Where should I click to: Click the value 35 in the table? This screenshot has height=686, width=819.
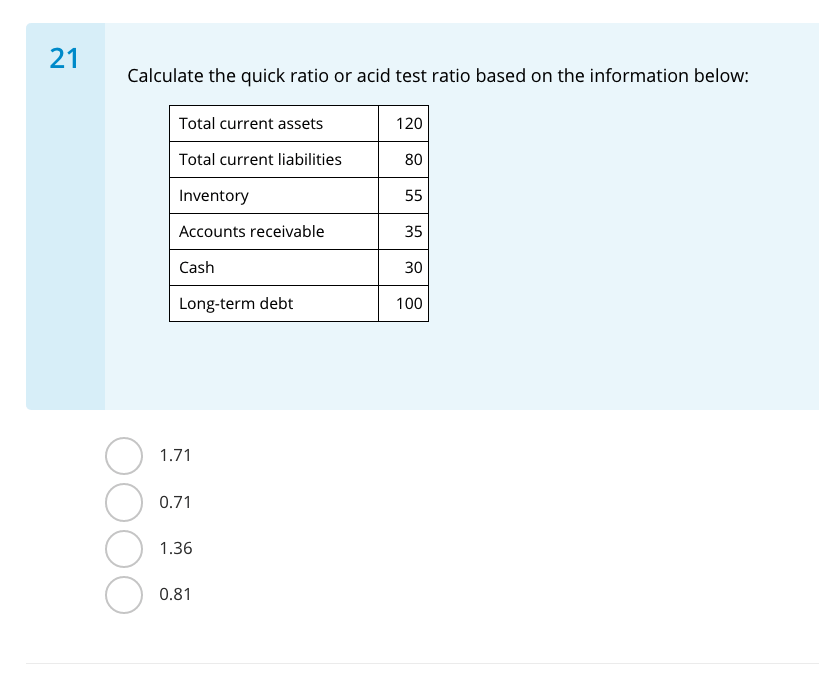click(x=414, y=232)
